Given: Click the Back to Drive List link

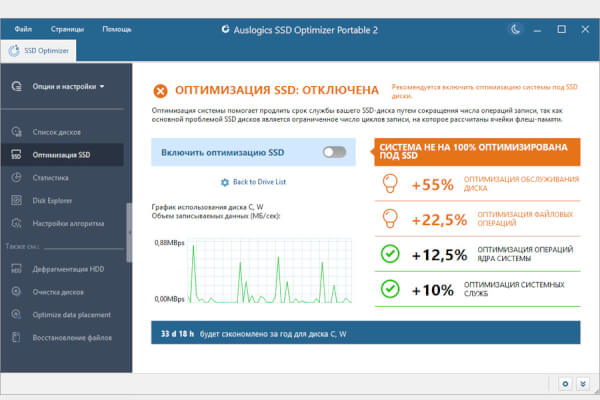Looking at the screenshot, I should point(259,182).
